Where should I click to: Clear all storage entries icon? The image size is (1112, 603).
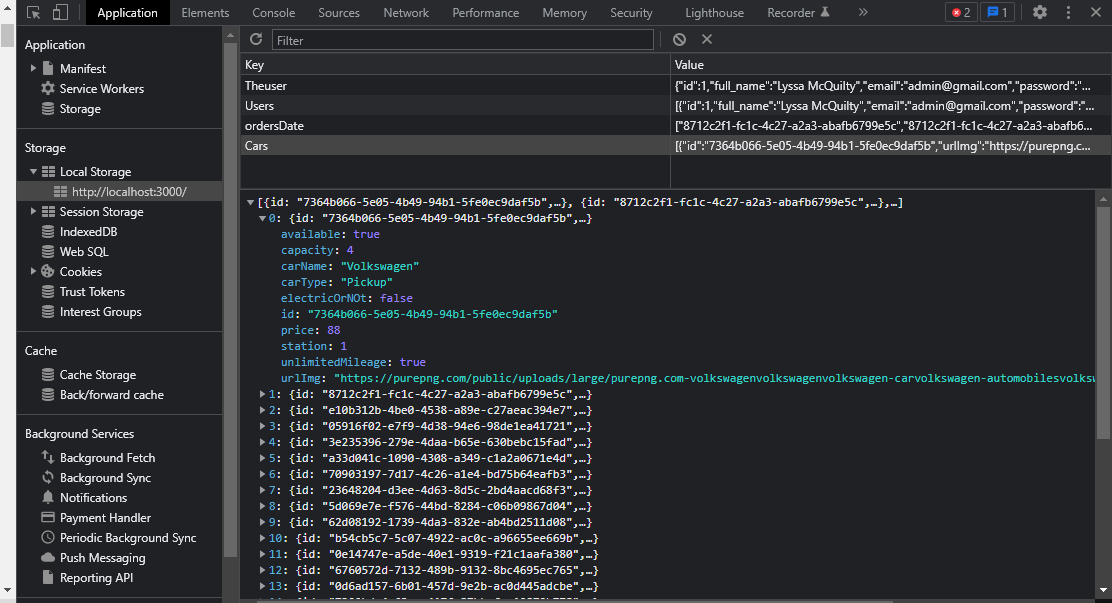click(x=679, y=40)
